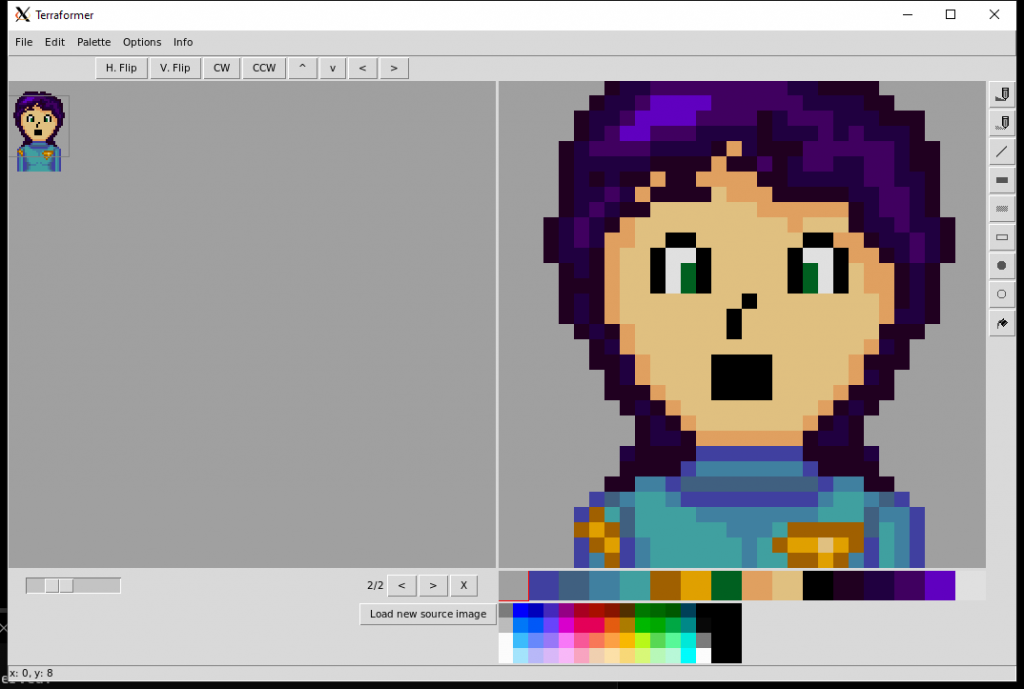Open the Palette menu

coord(94,42)
